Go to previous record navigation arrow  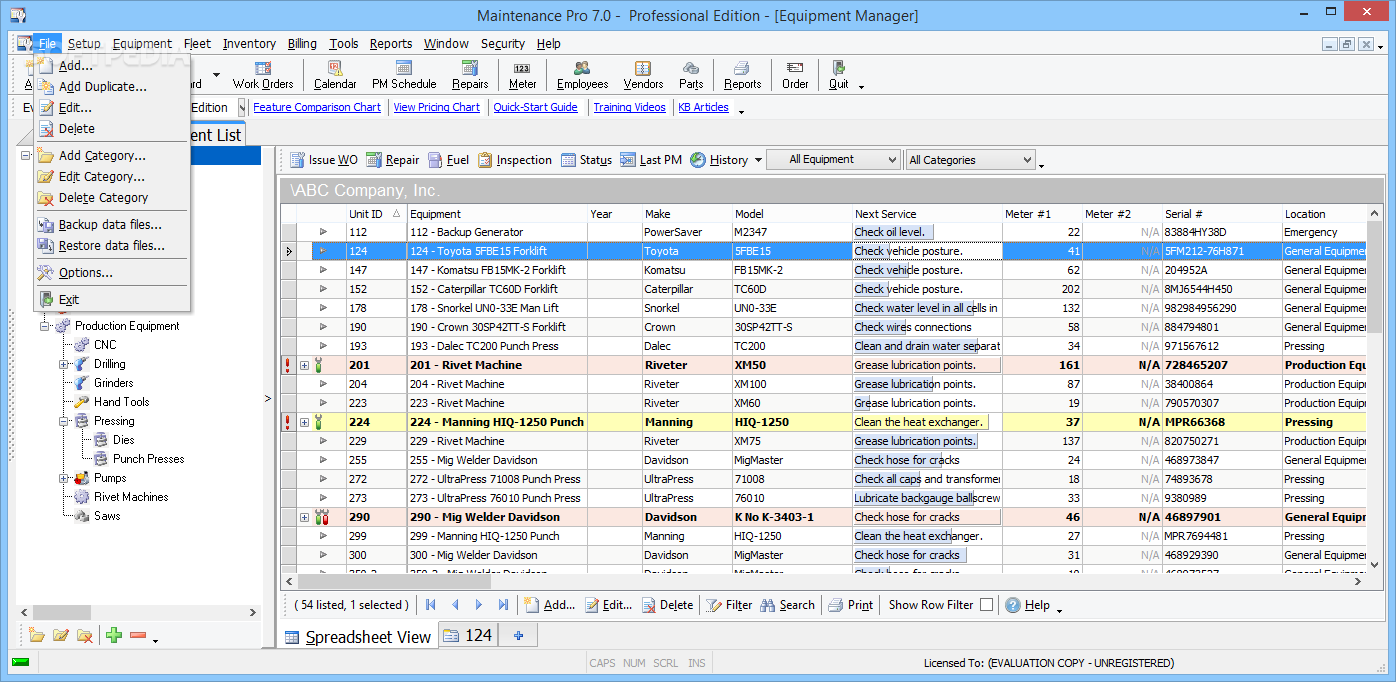tap(455, 605)
